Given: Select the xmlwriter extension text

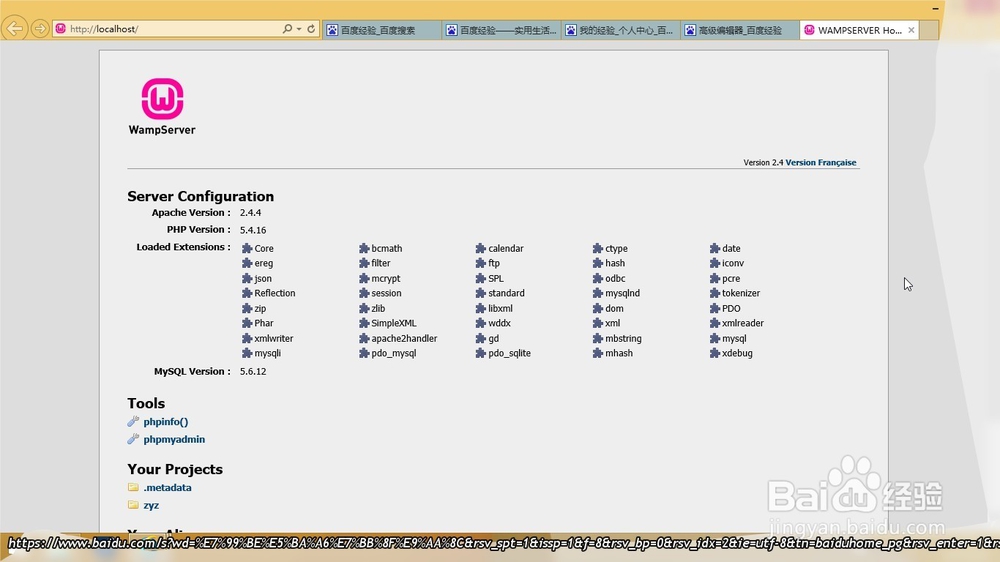Looking at the screenshot, I should tap(274, 339).
